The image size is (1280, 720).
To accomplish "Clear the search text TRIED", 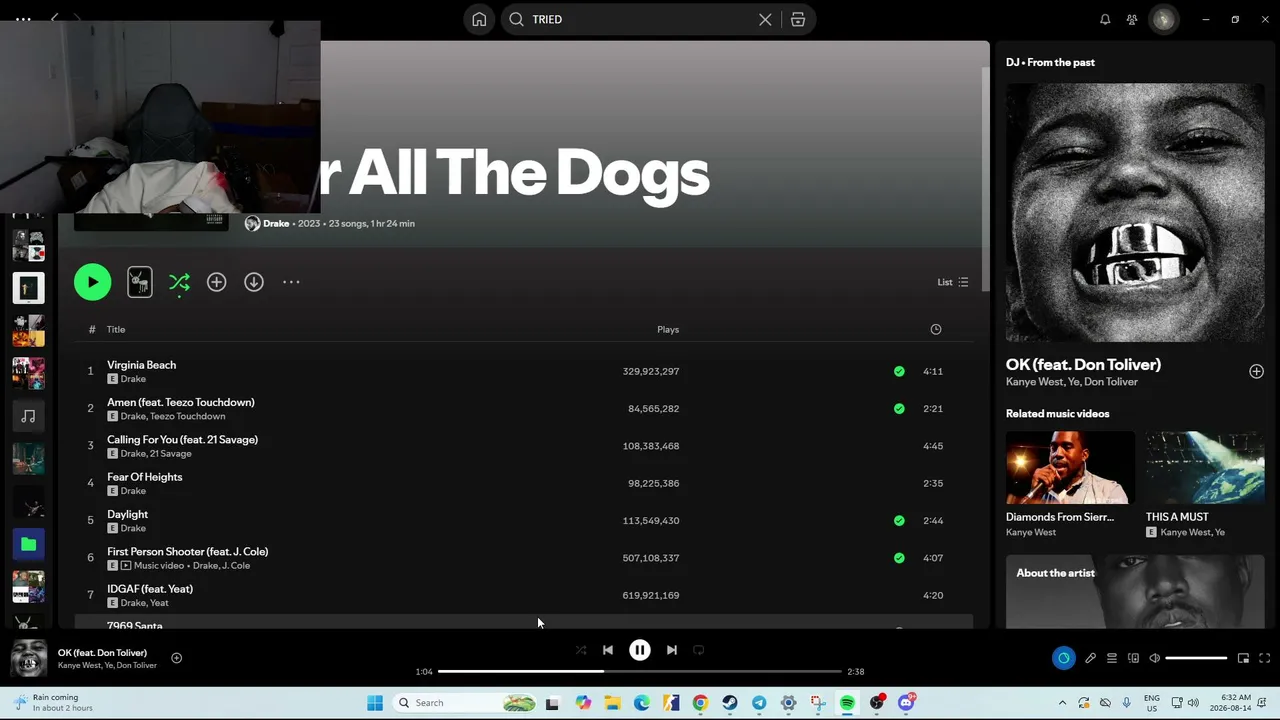I will (x=765, y=19).
